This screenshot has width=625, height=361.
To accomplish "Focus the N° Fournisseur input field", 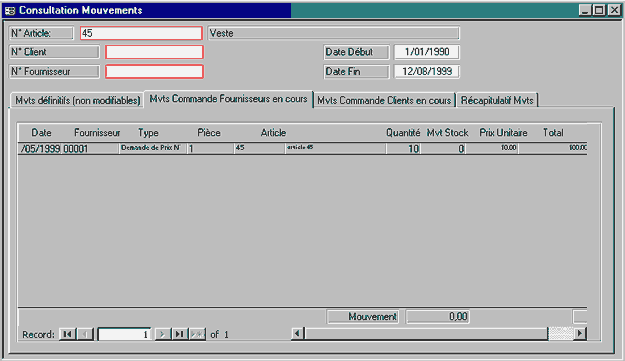I will pyautogui.click(x=154, y=71).
